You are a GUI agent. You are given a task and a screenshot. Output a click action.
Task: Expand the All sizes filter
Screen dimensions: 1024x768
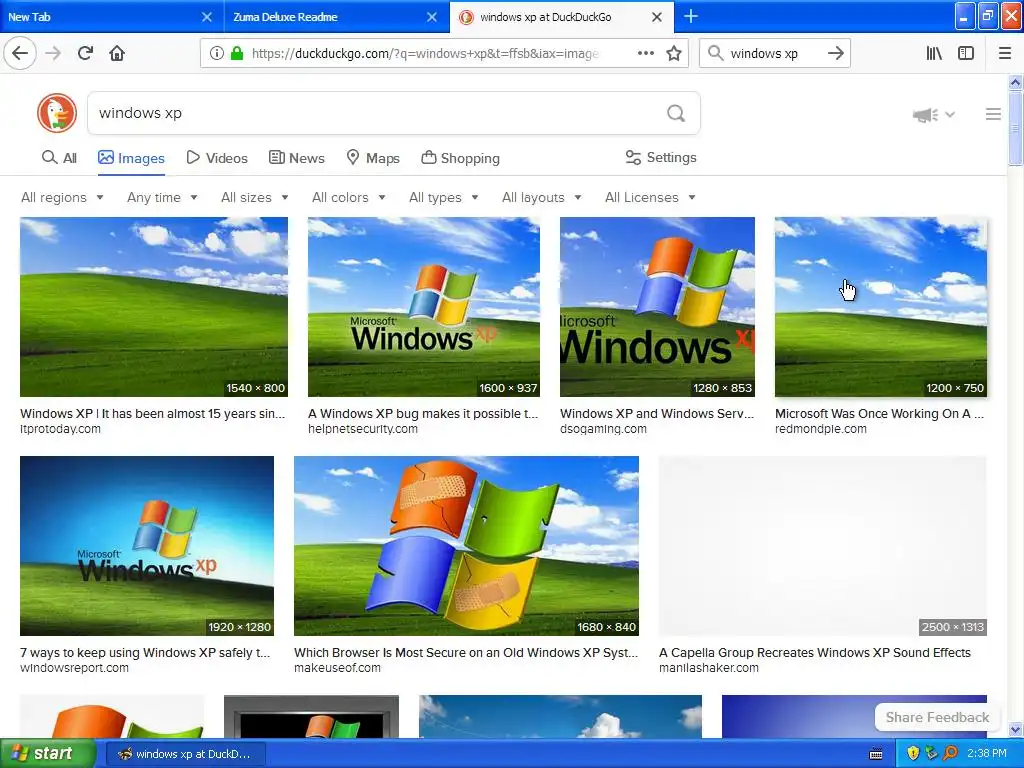point(255,197)
